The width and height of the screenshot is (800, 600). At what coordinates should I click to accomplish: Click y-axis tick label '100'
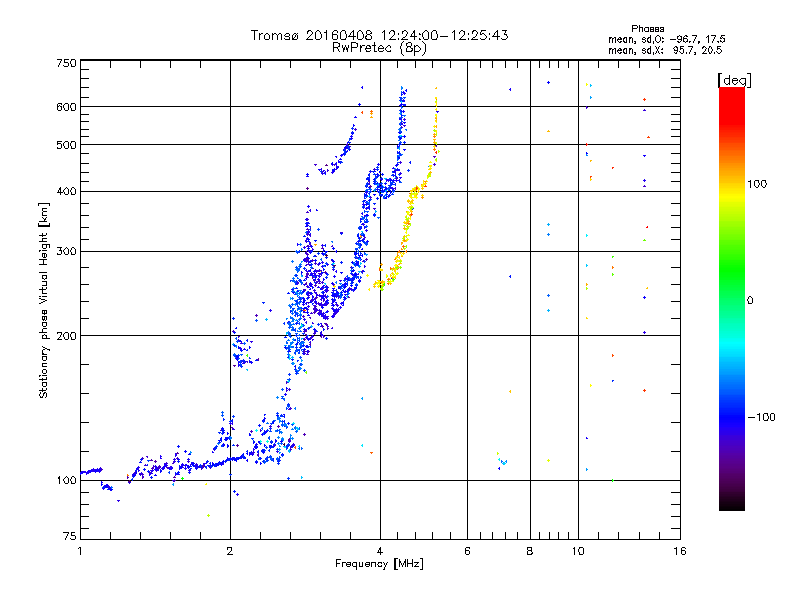(x=66, y=481)
